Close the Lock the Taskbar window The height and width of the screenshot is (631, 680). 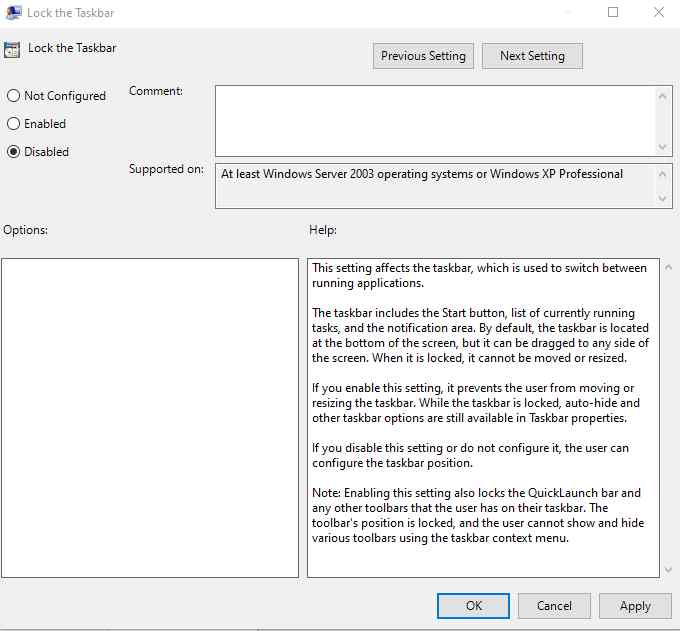point(659,12)
